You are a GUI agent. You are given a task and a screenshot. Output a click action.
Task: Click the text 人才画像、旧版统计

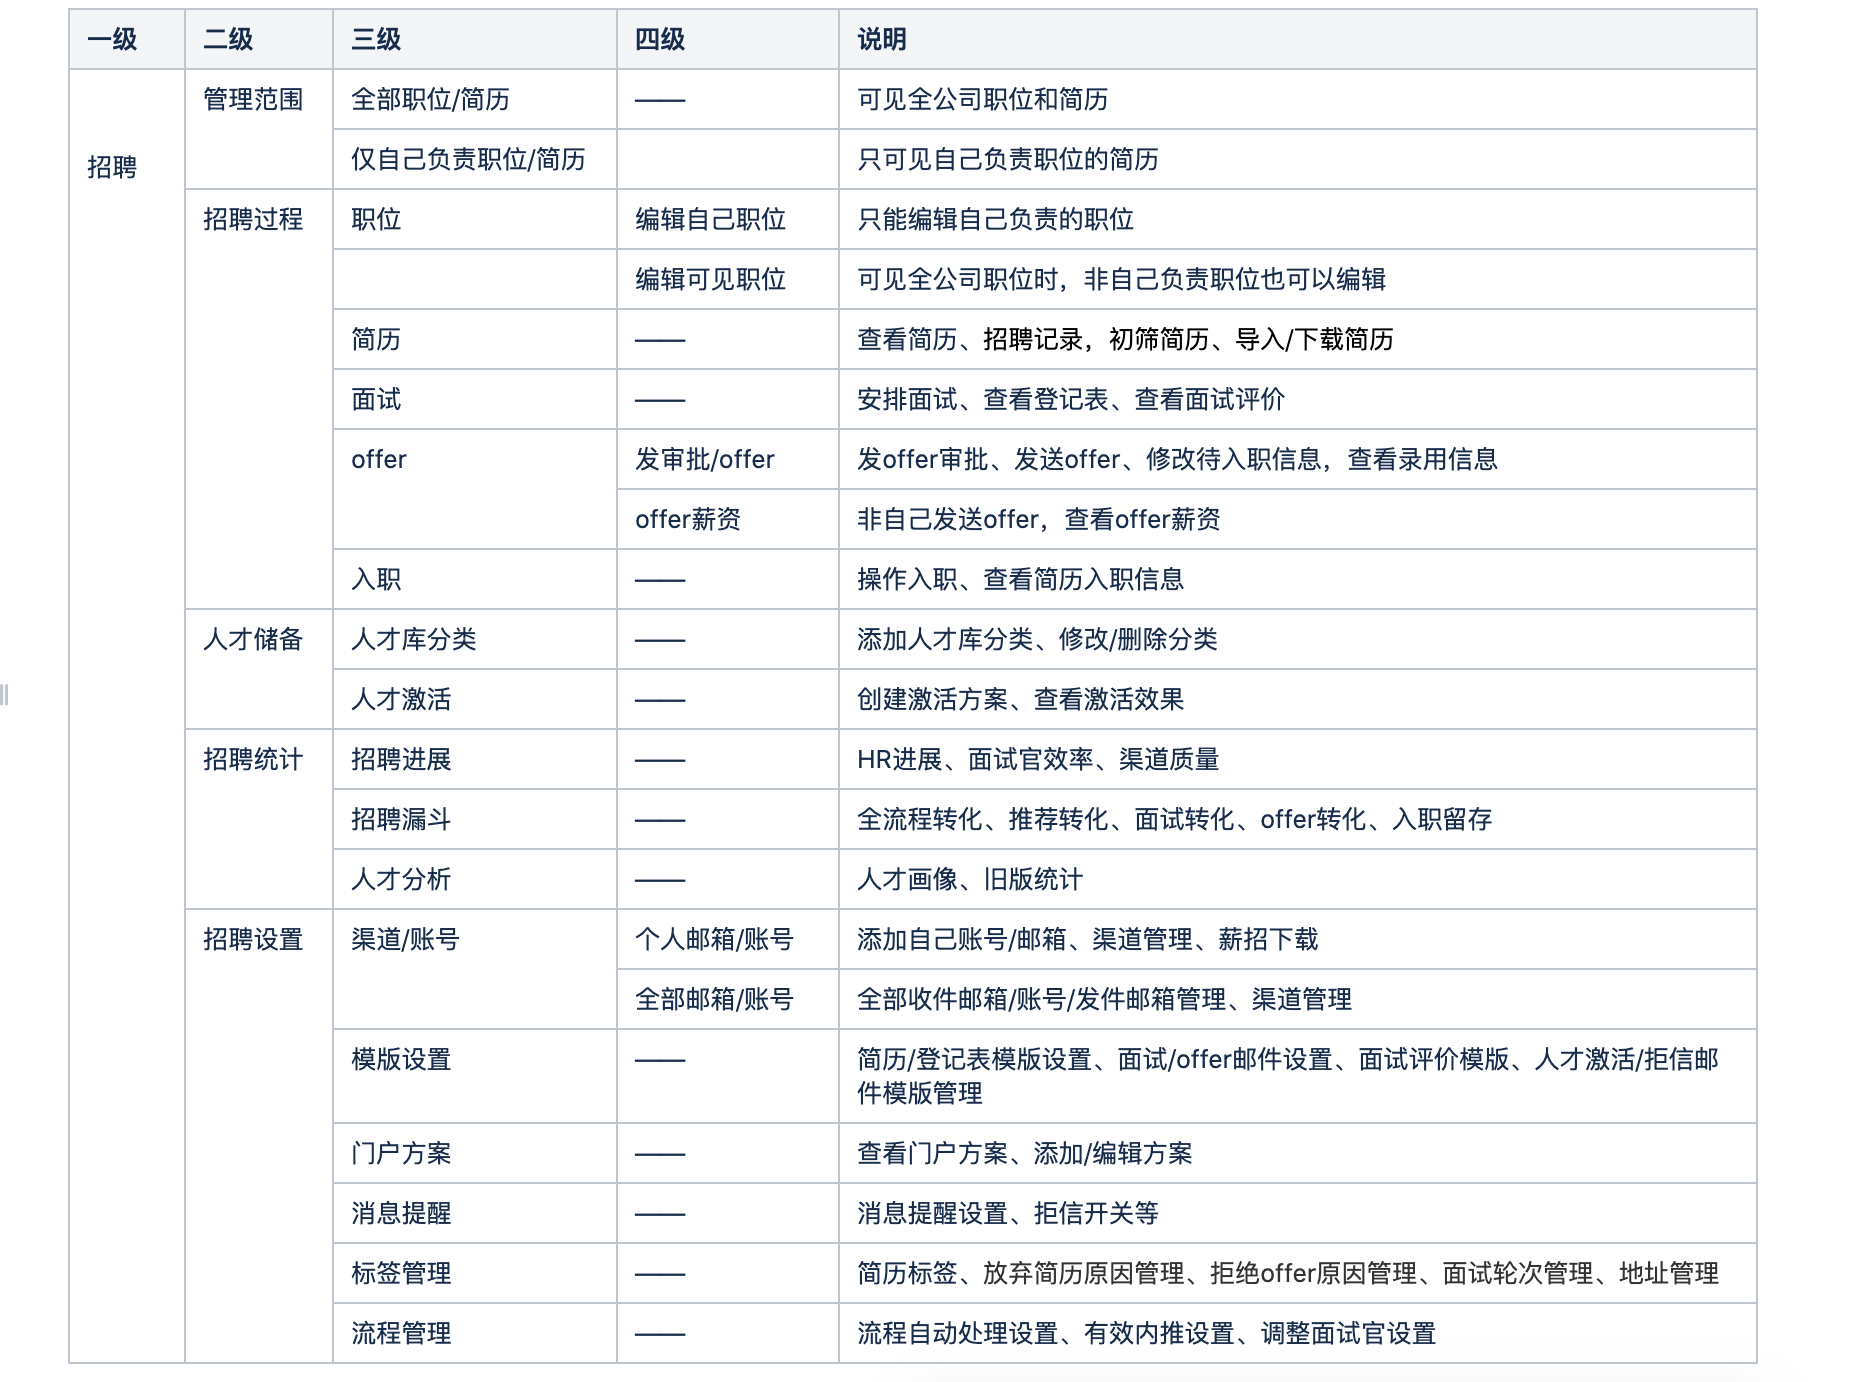970,880
